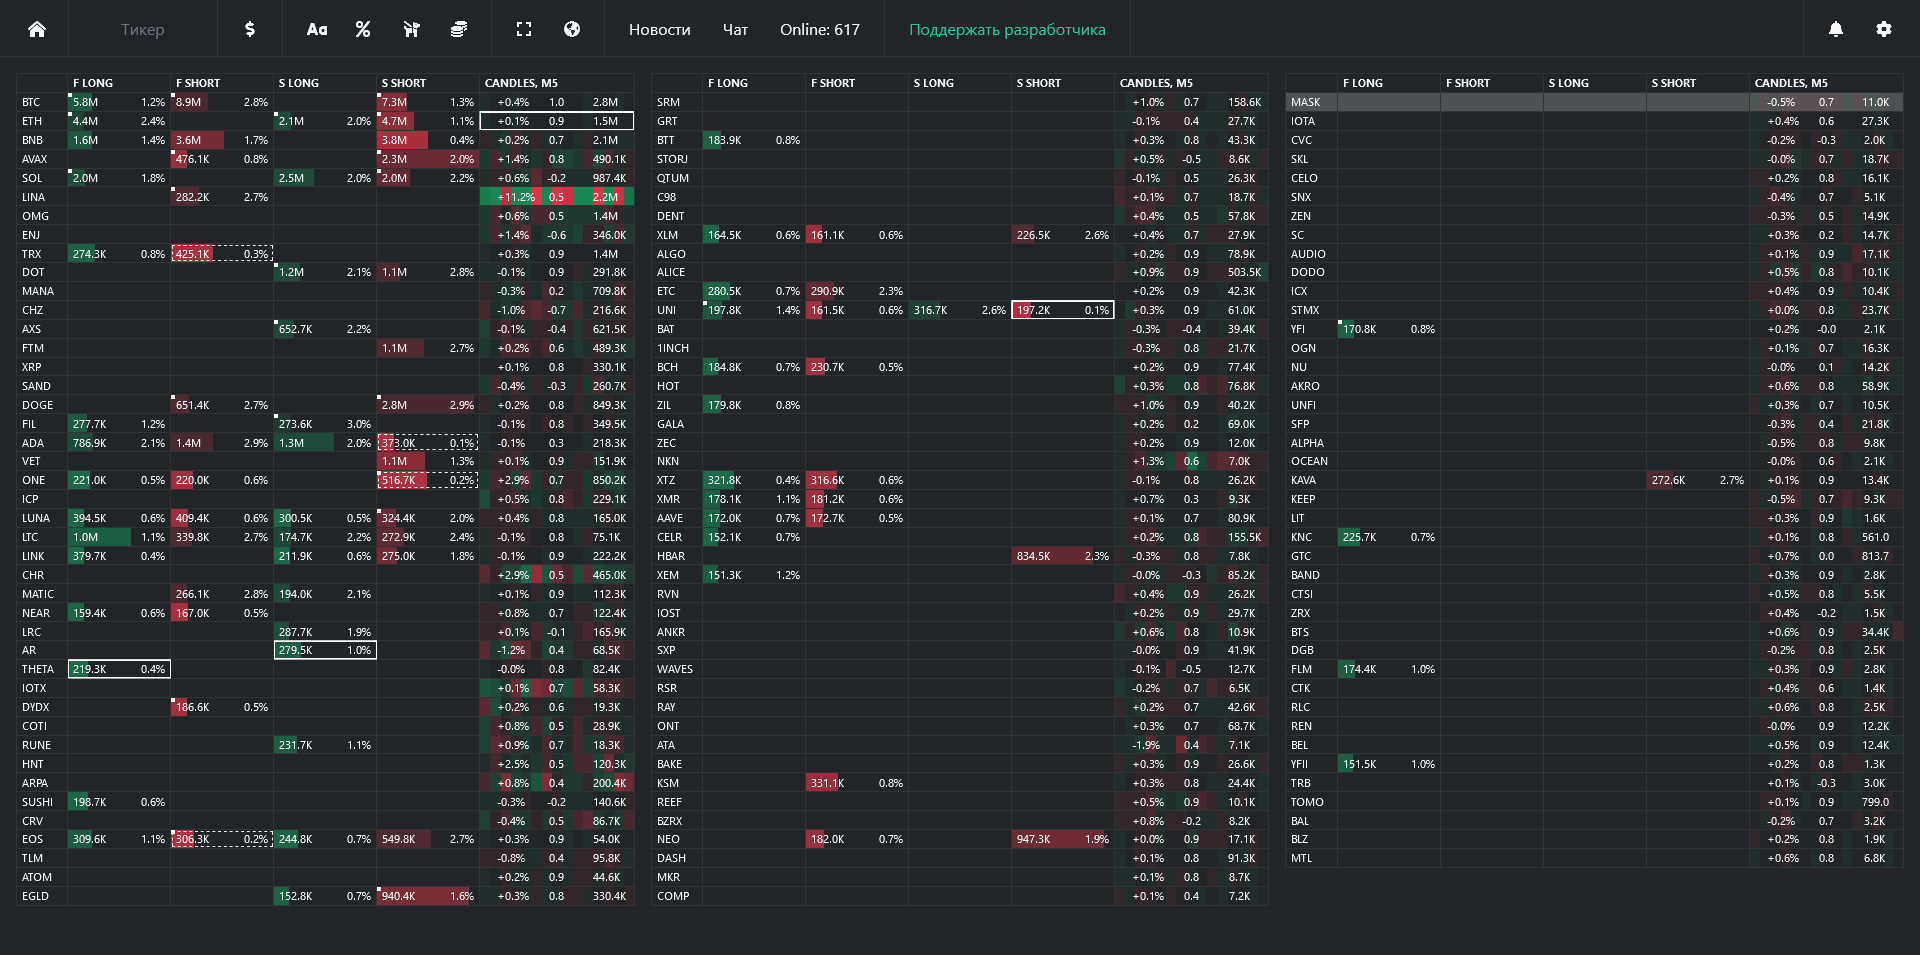Click ONE dashed S SHORT 516.7K cell
Screen dimensions: 1920x955
[428, 480]
